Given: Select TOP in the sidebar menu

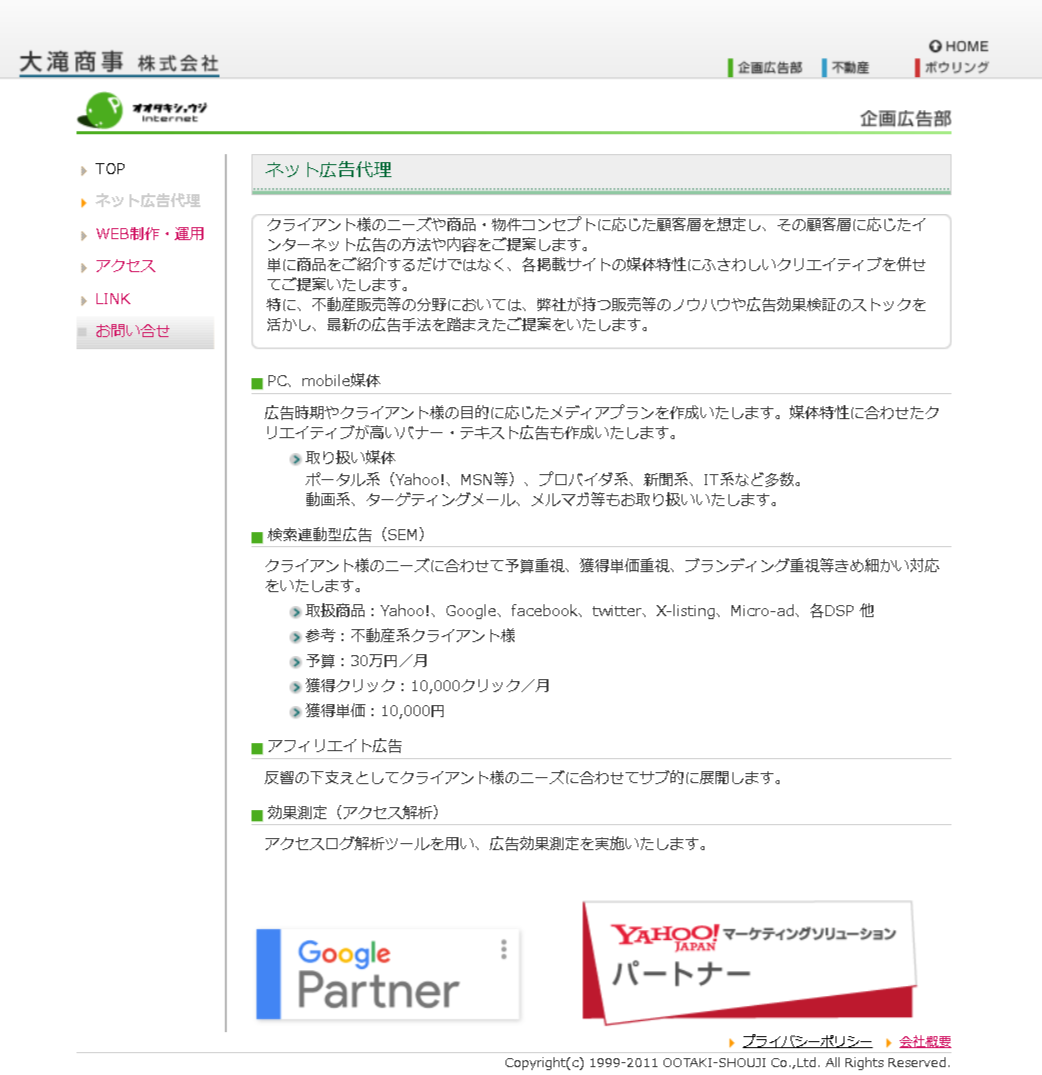Looking at the screenshot, I should (110, 169).
